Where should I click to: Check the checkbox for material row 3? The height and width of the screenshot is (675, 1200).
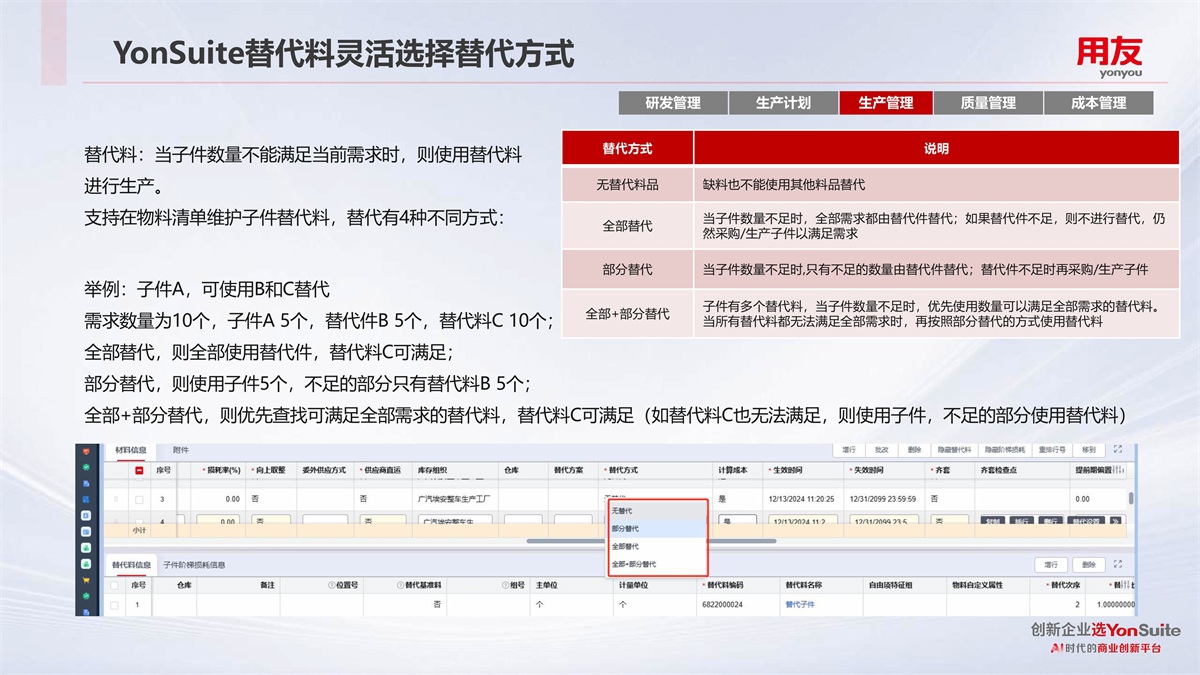(139, 498)
